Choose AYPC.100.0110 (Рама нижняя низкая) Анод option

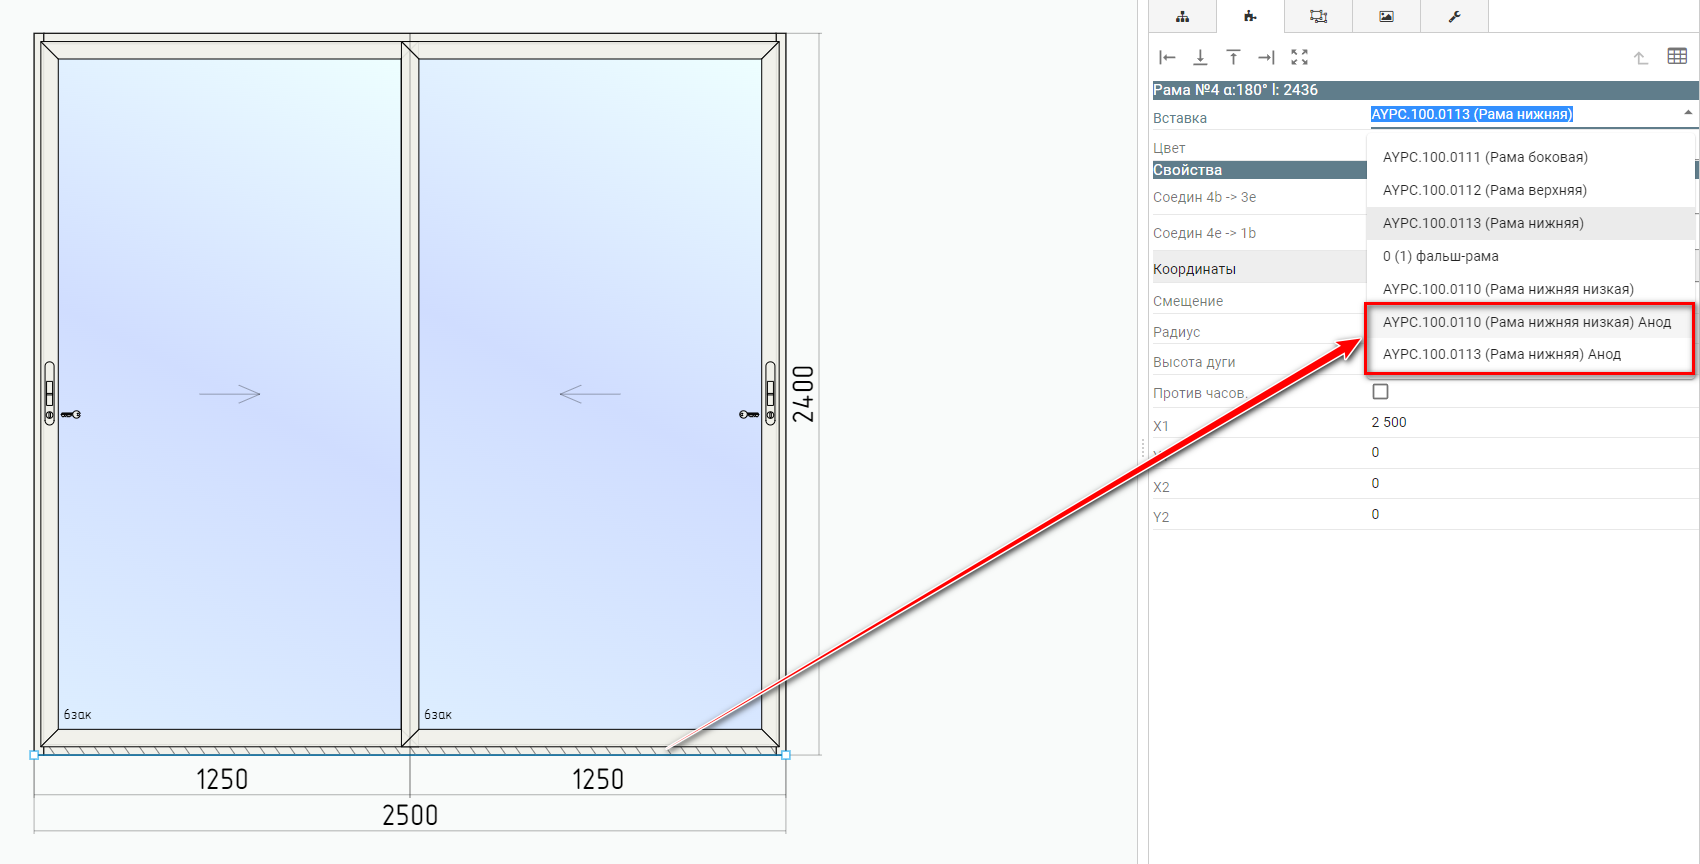(1530, 322)
